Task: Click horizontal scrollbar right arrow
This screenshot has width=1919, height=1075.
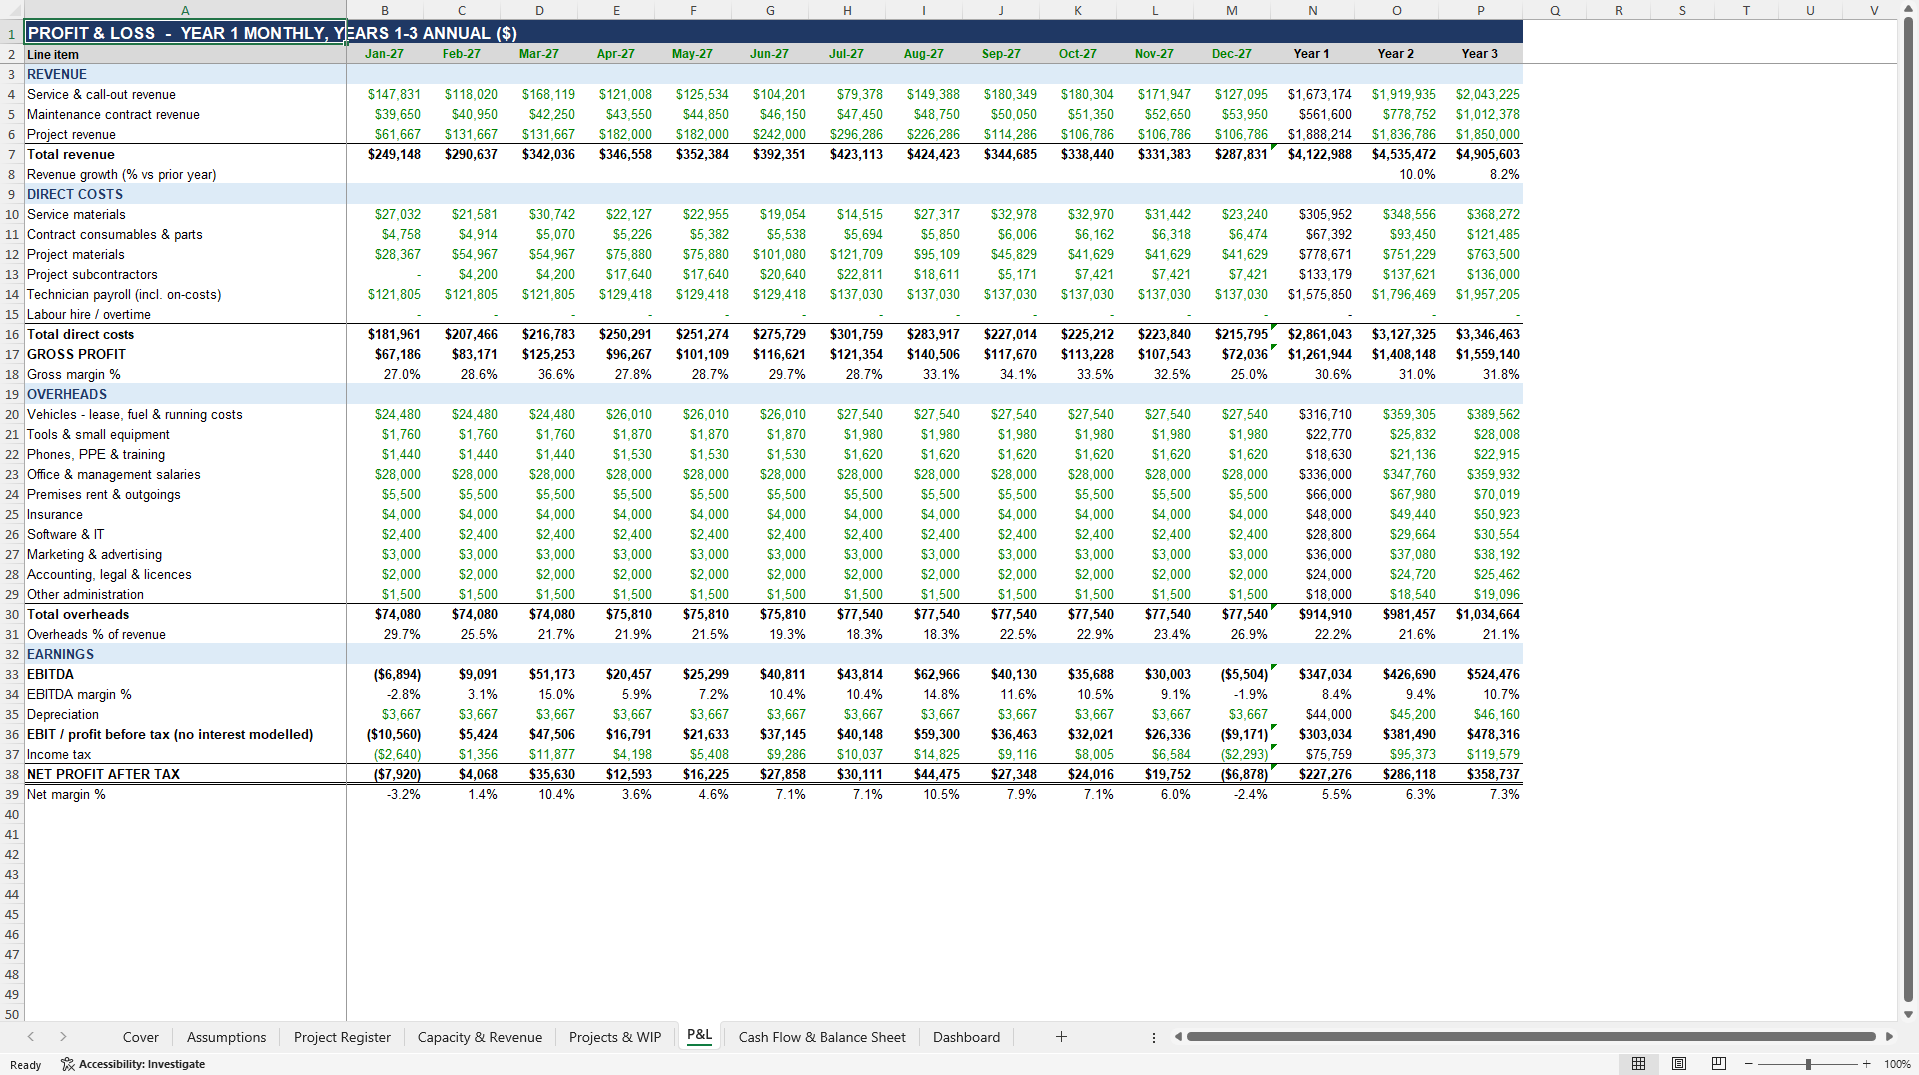Action: pyautogui.click(x=1889, y=1037)
